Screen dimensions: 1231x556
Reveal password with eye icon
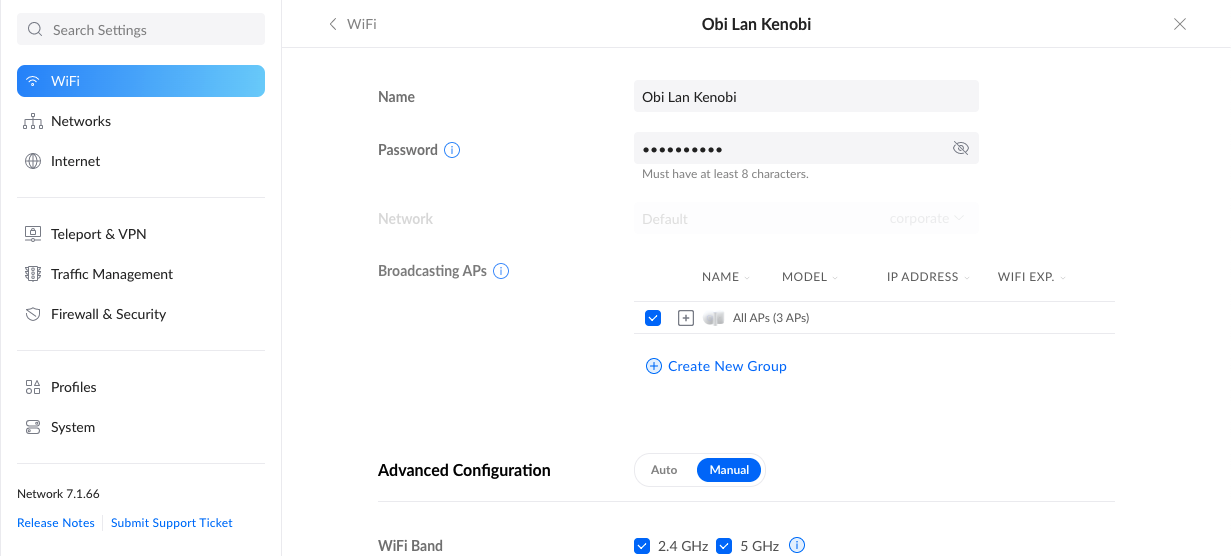coord(961,149)
